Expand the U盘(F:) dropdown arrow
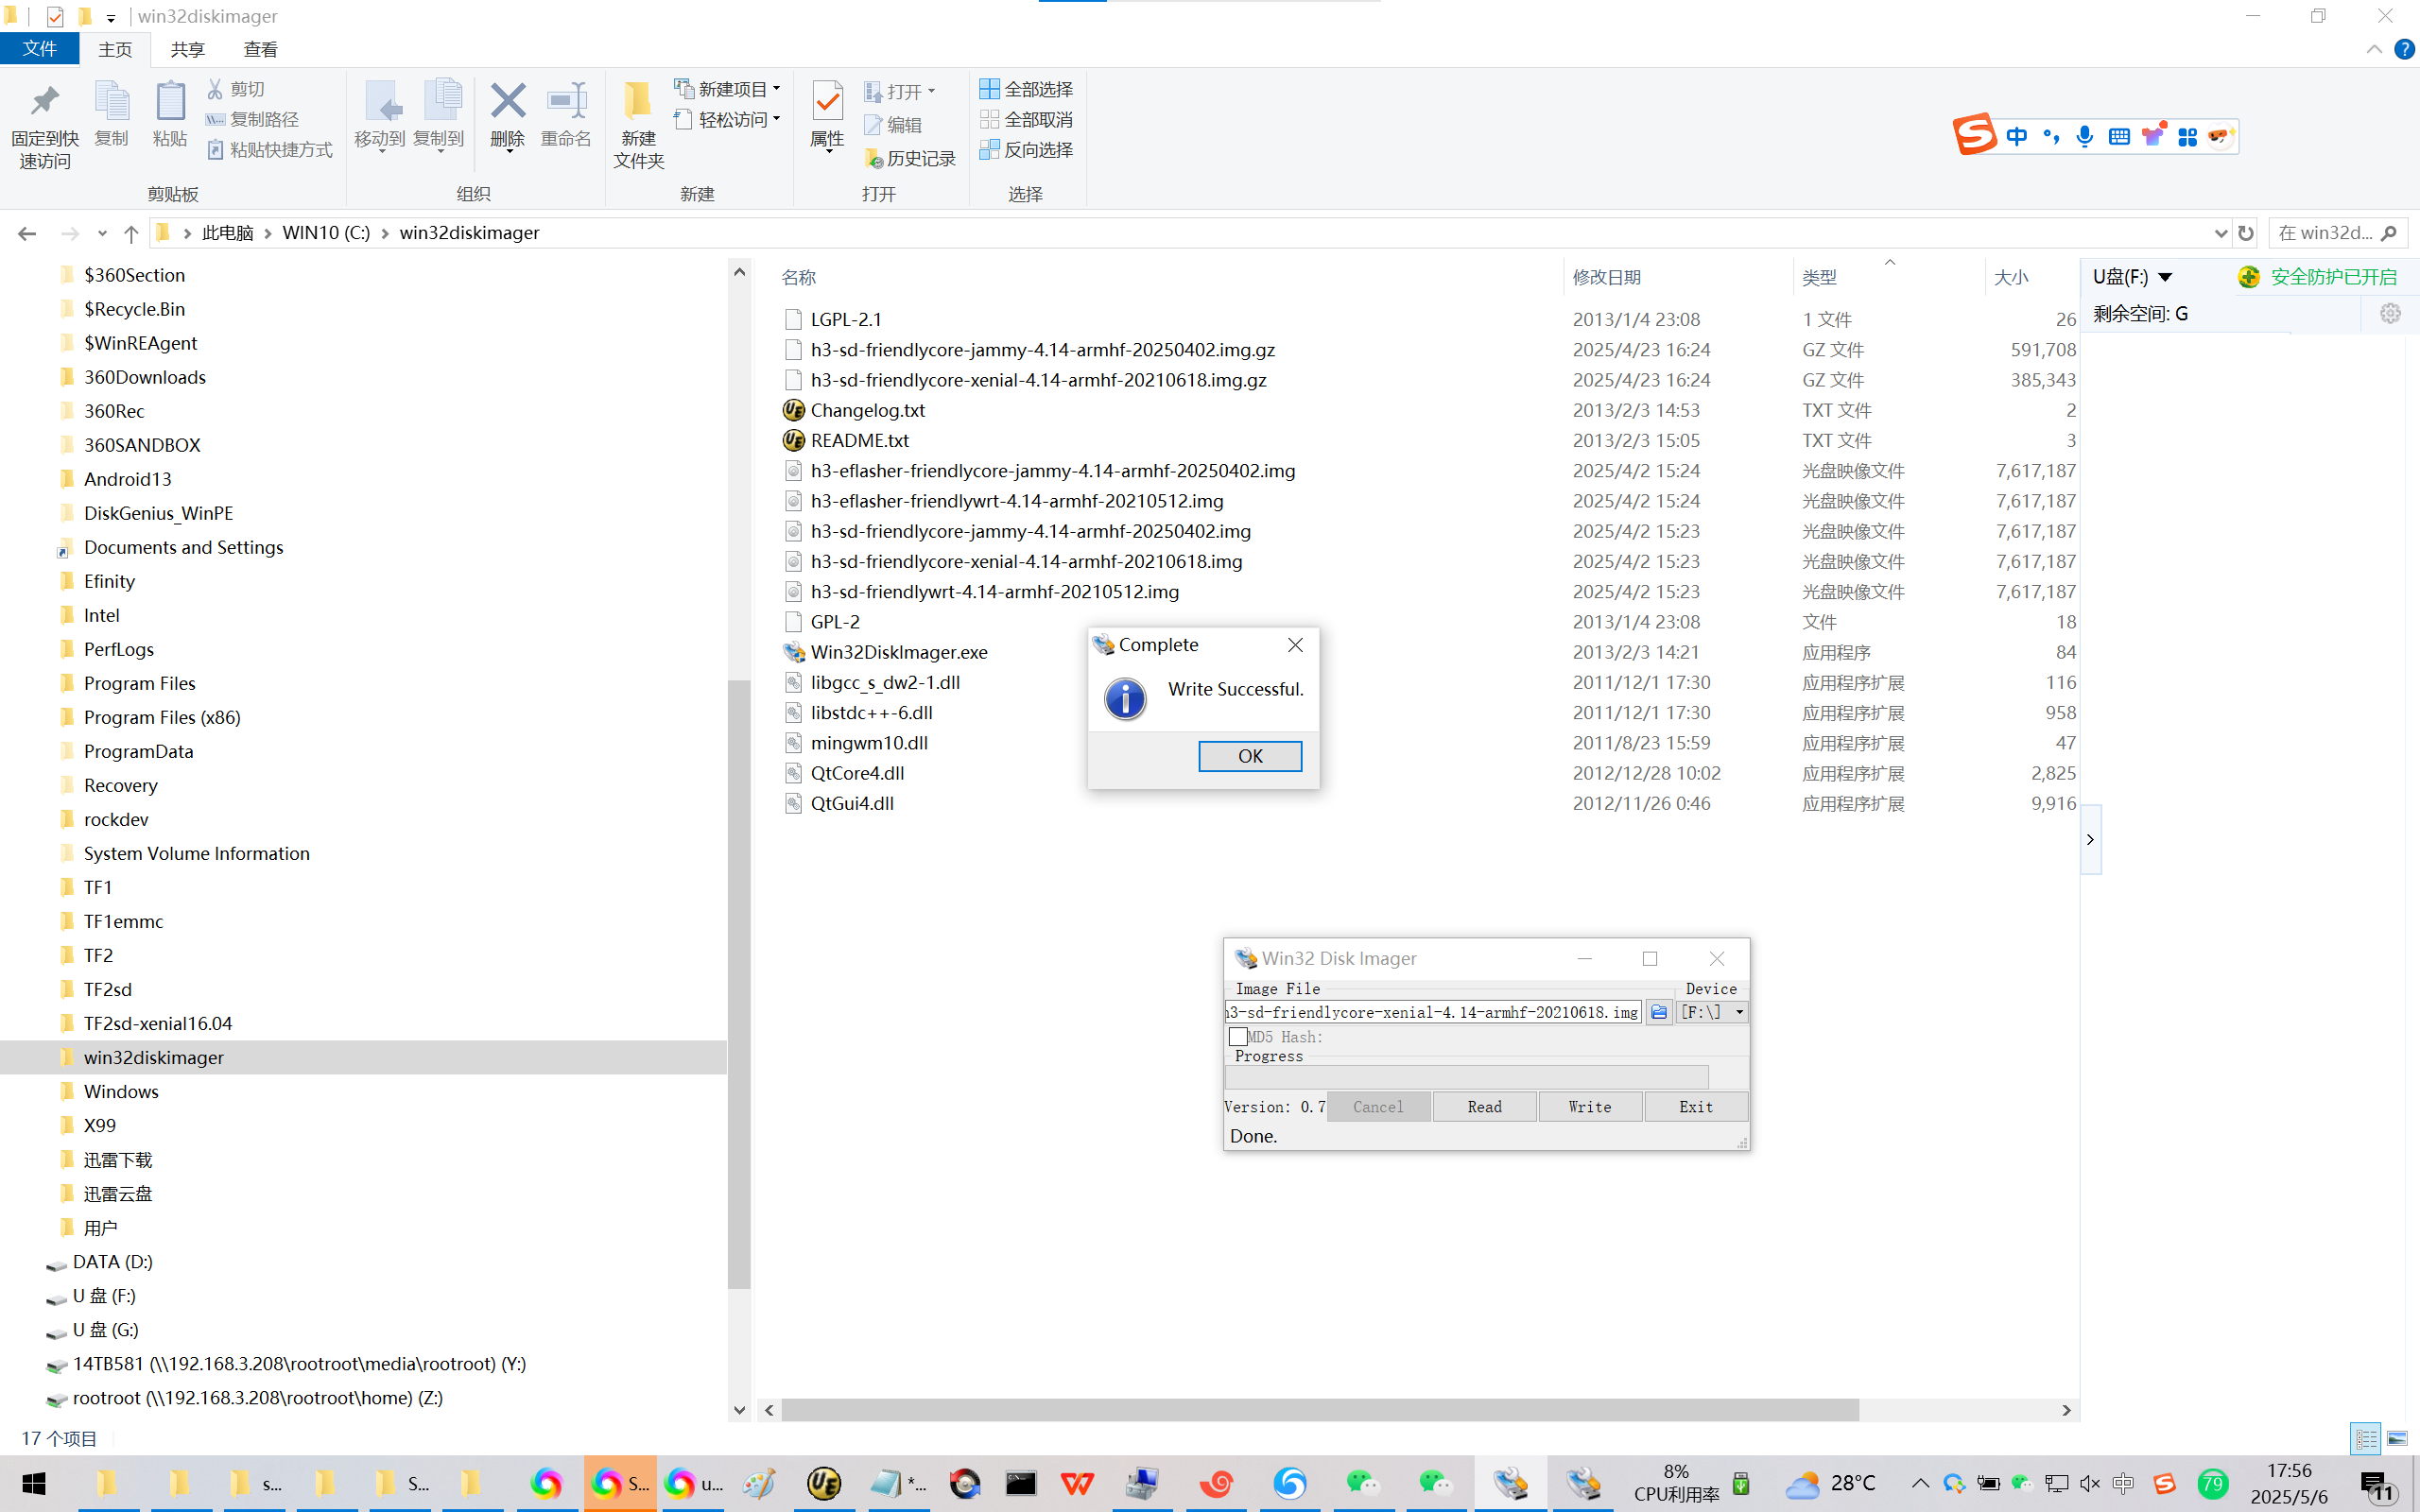The height and width of the screenshot is (1512, 2420). pyautogui.click(x=2165, y=277)
